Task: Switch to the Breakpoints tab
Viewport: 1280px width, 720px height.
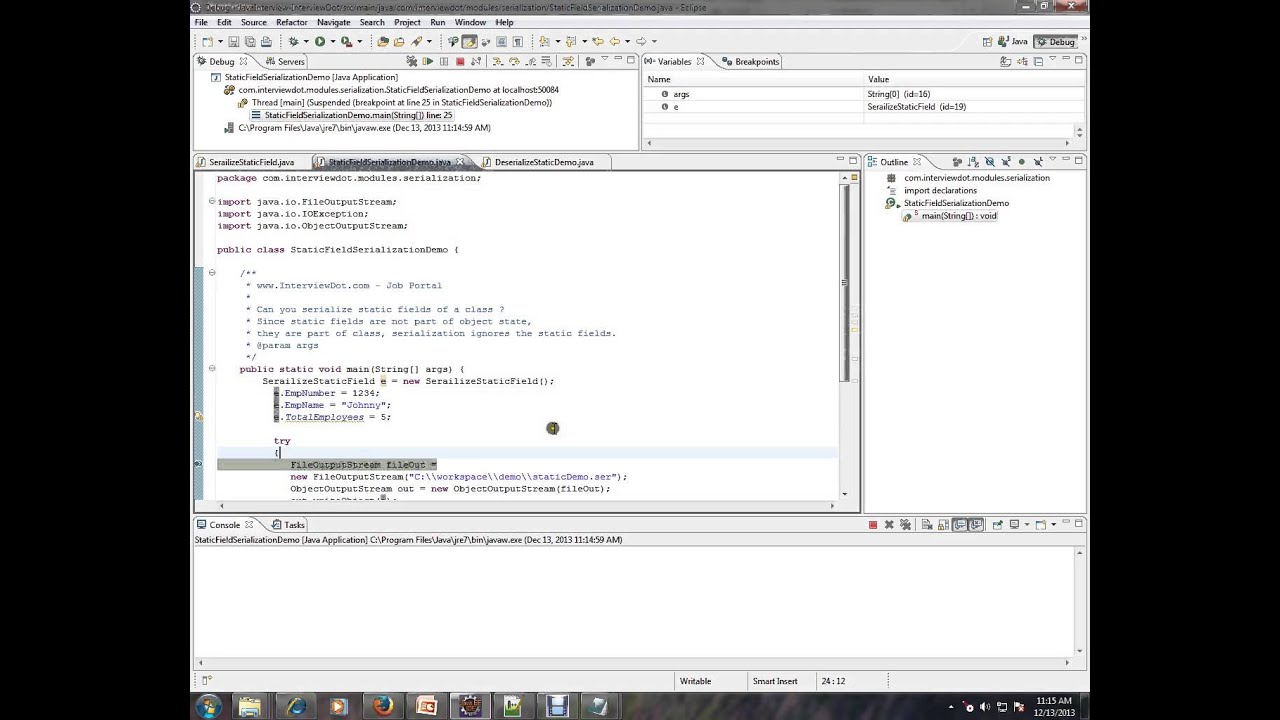Action: 750,61
